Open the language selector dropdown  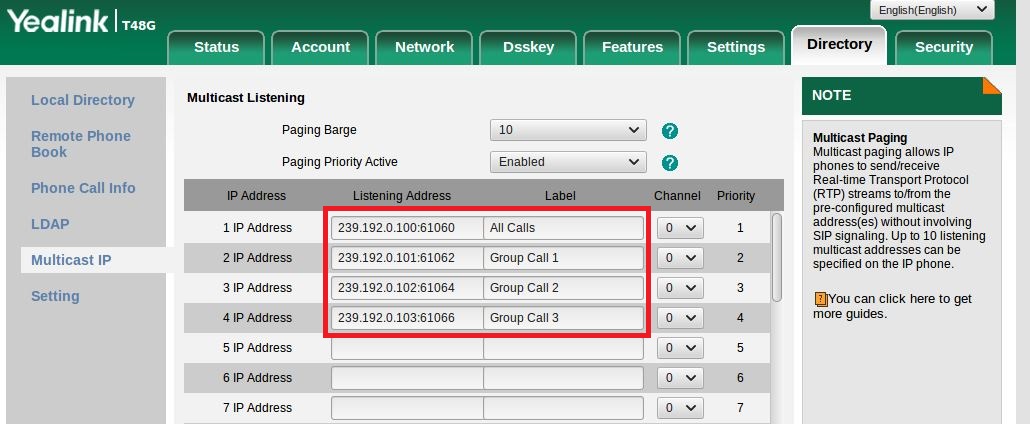tap(932, 10)
